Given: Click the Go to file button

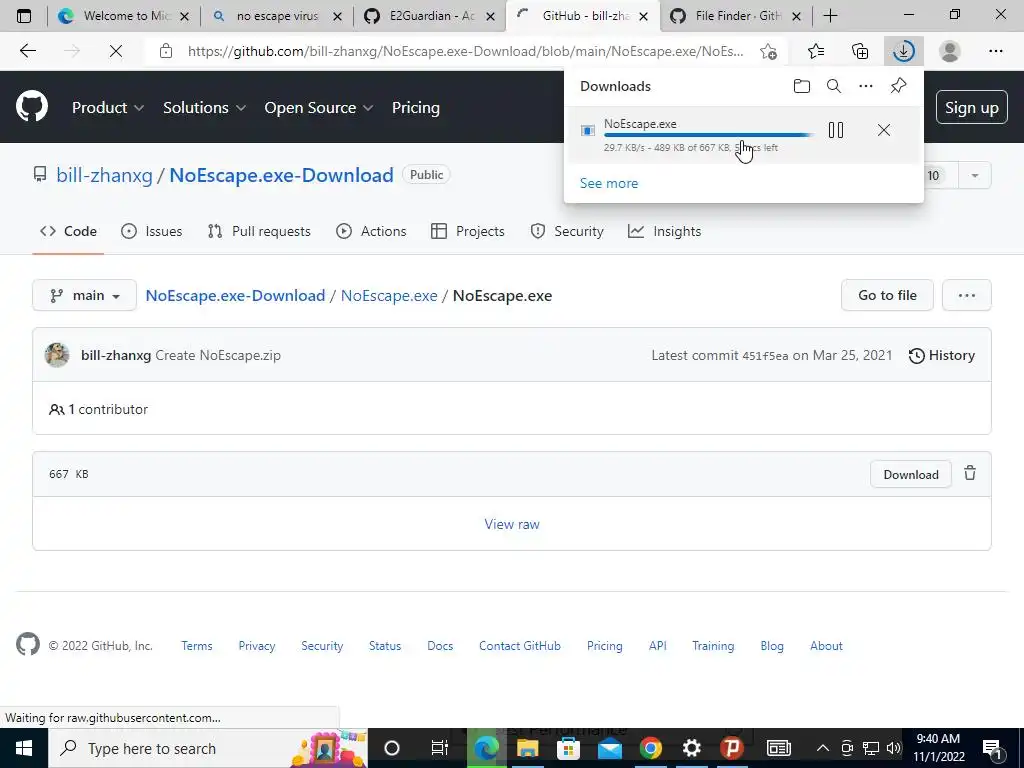Looking at the screenshot, I should click(x=887, y=295).
